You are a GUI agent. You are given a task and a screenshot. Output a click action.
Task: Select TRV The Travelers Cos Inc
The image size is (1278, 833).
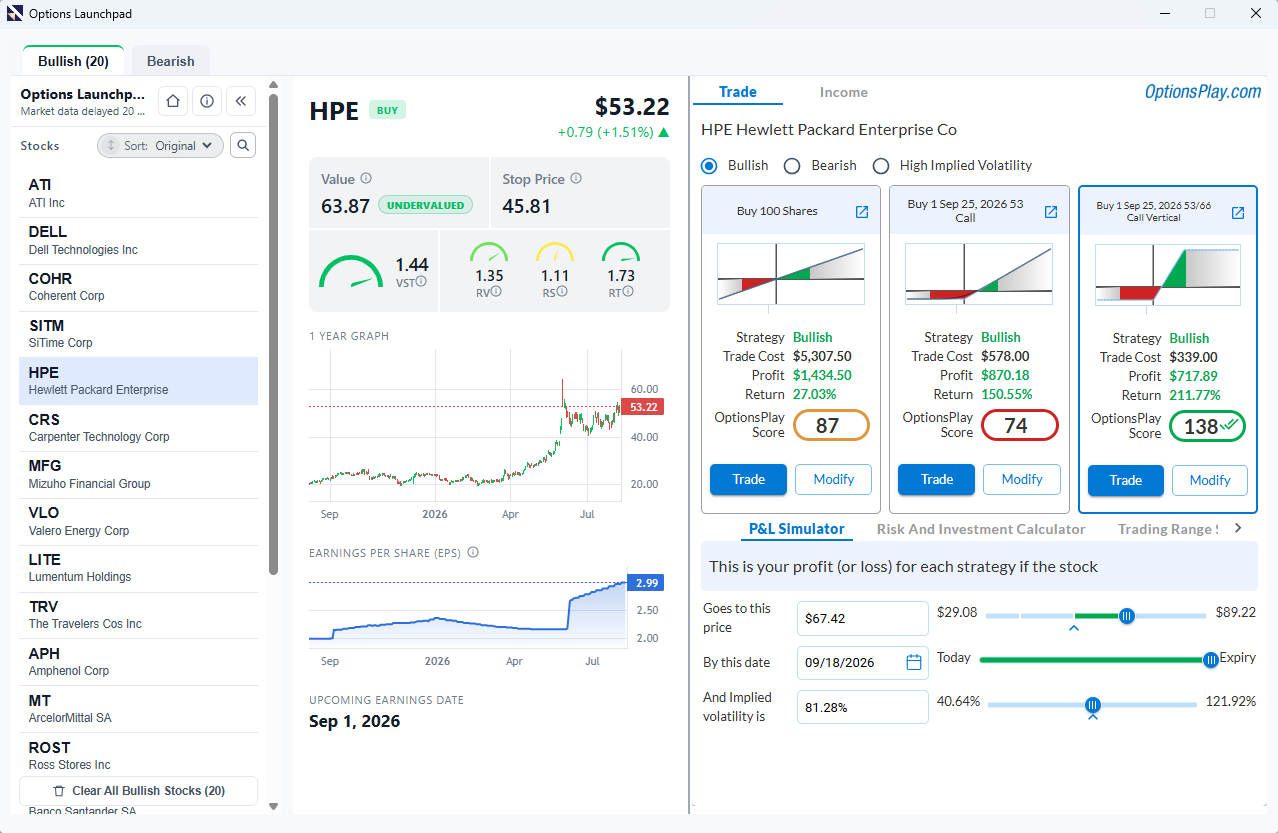click(138, 615)
